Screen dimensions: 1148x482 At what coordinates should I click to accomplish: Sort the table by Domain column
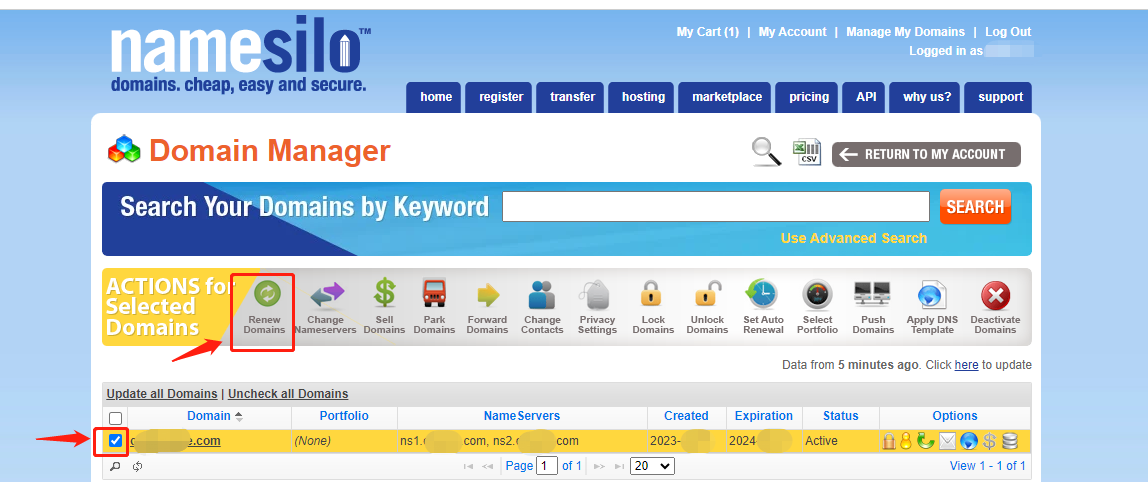(209, 416)
